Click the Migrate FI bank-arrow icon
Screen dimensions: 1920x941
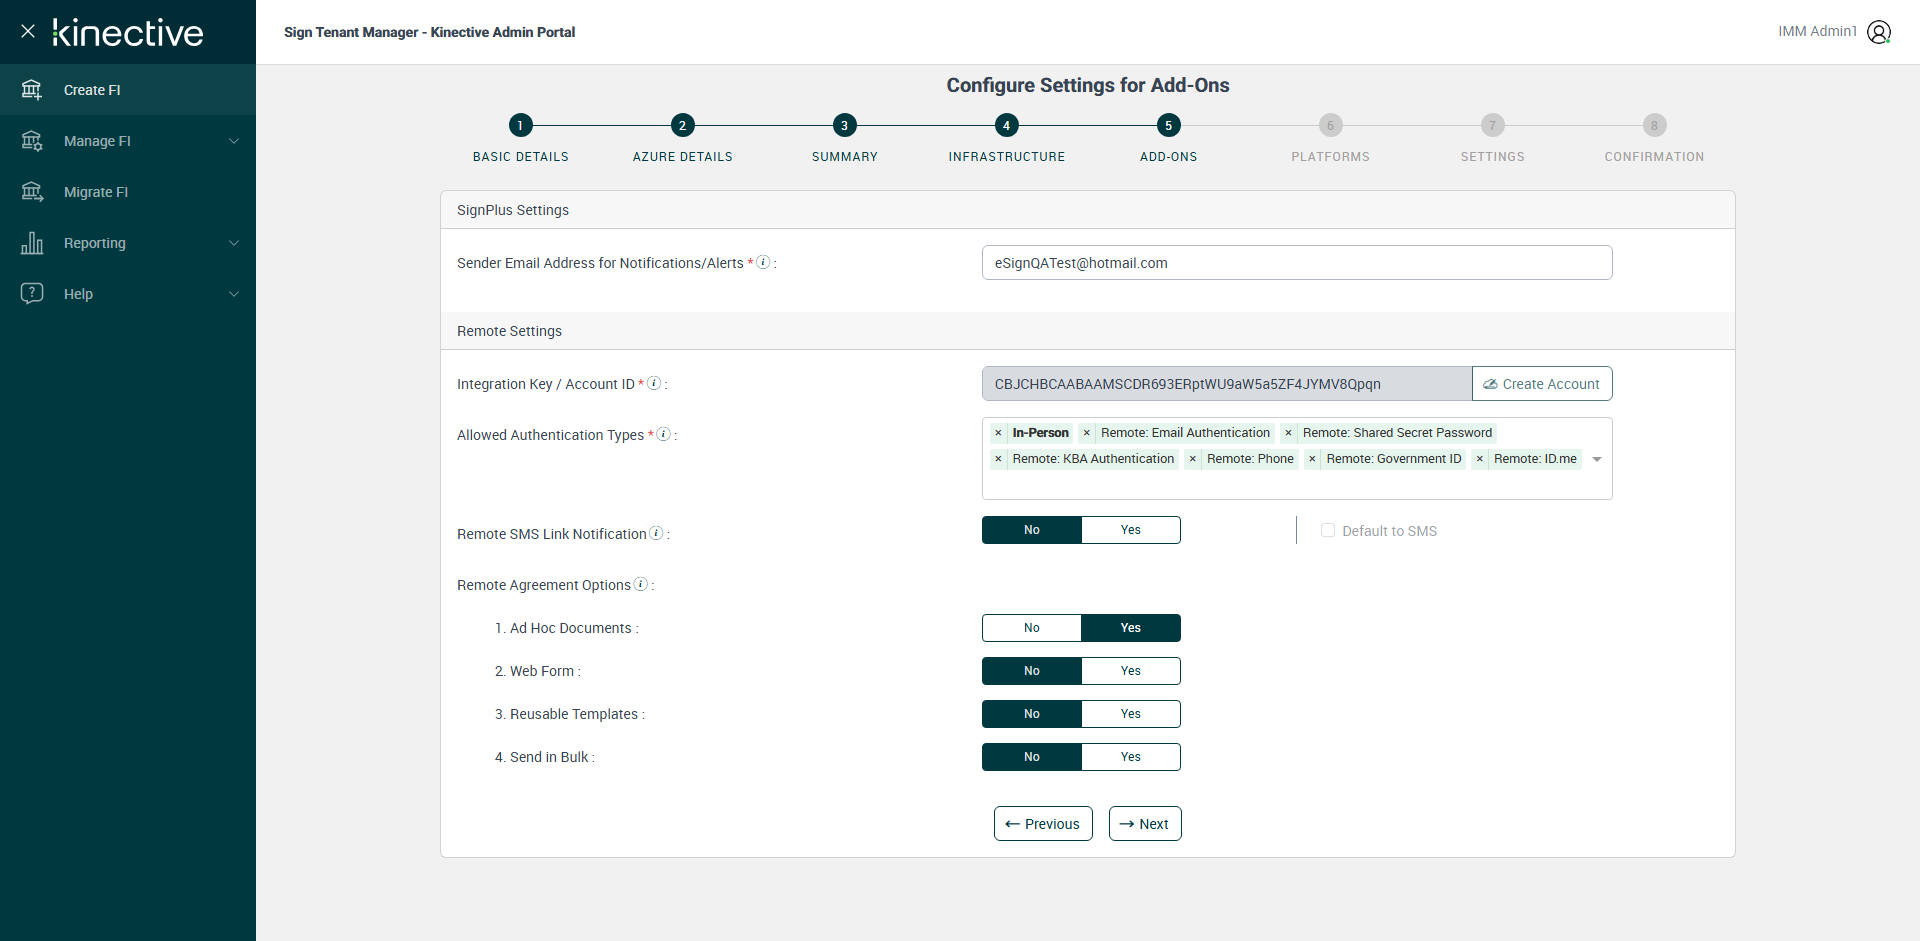(x=32, y=192)
